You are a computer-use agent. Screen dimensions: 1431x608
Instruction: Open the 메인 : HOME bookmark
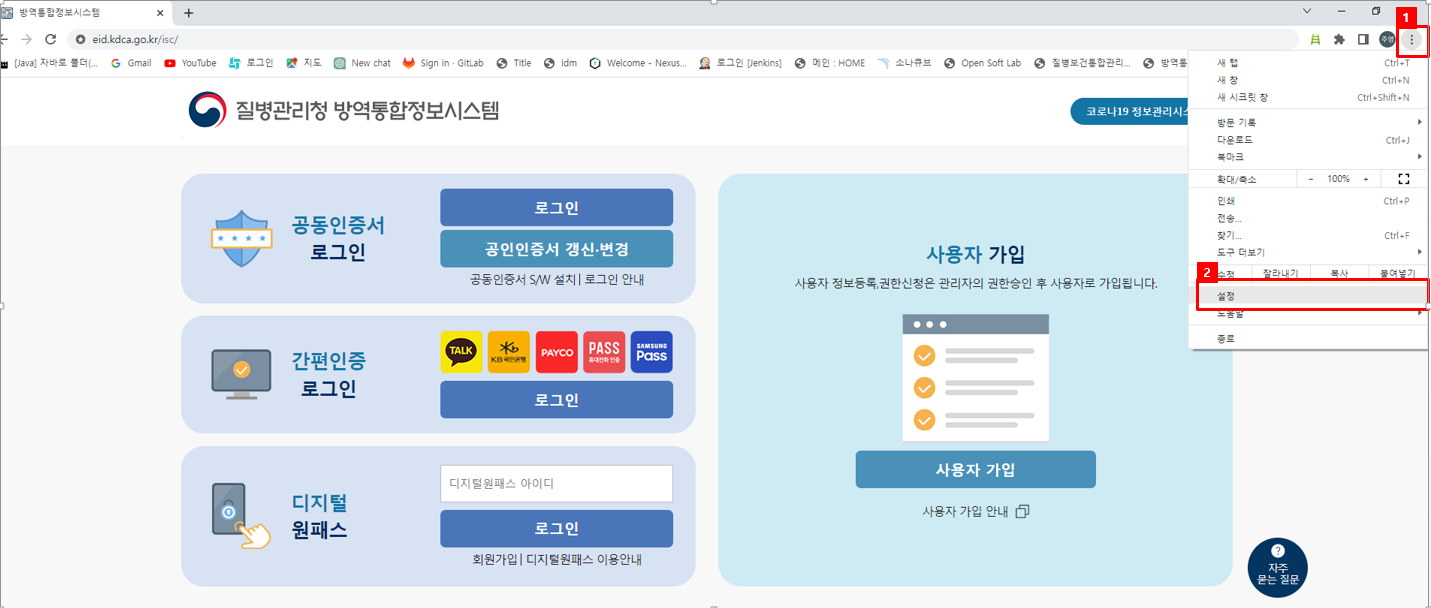(830, 63)
